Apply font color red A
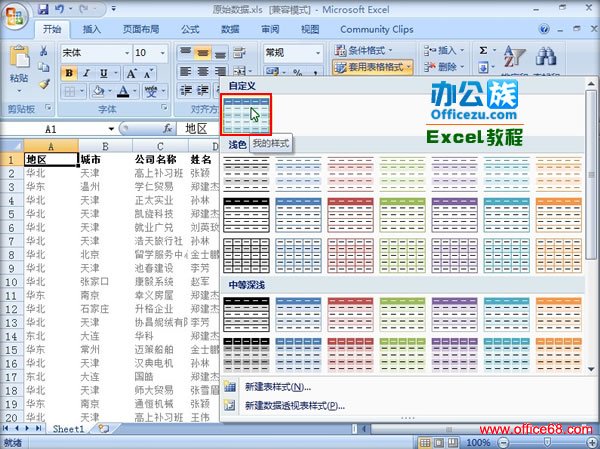600x449 pixels. 123,91
